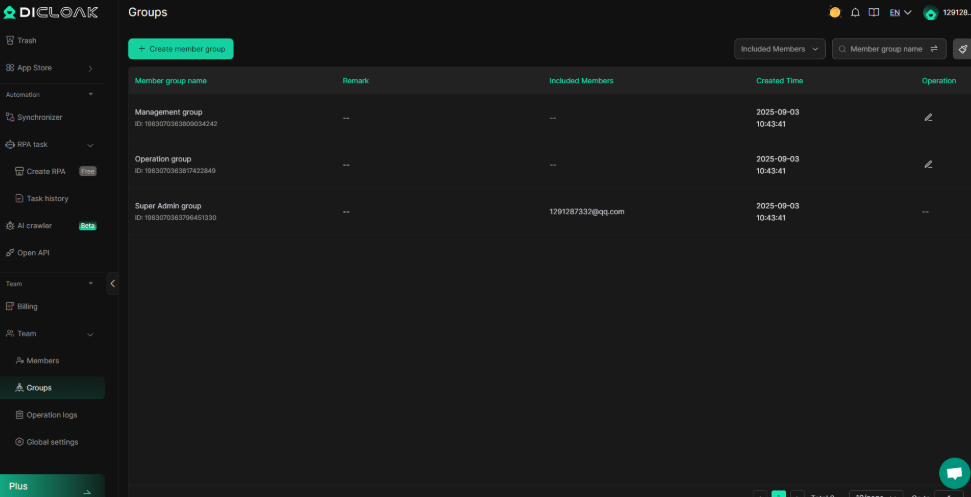971x497 pixels.
Task: Click ID 1963070363817422849 text
Action: (175, 171)
